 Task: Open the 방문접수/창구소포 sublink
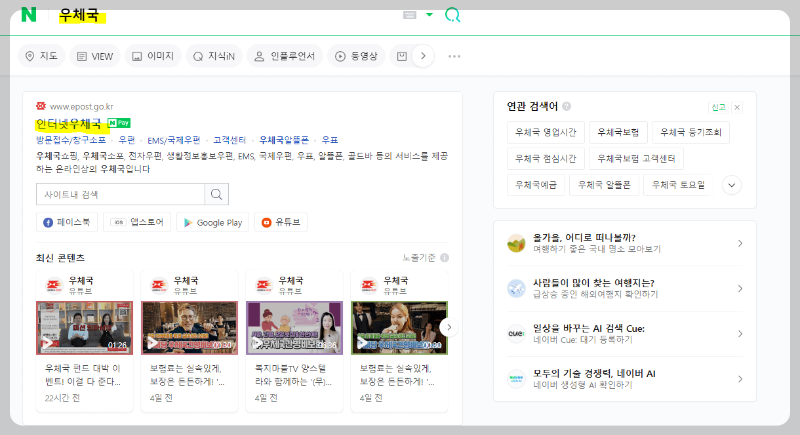(x=71, y=140)
